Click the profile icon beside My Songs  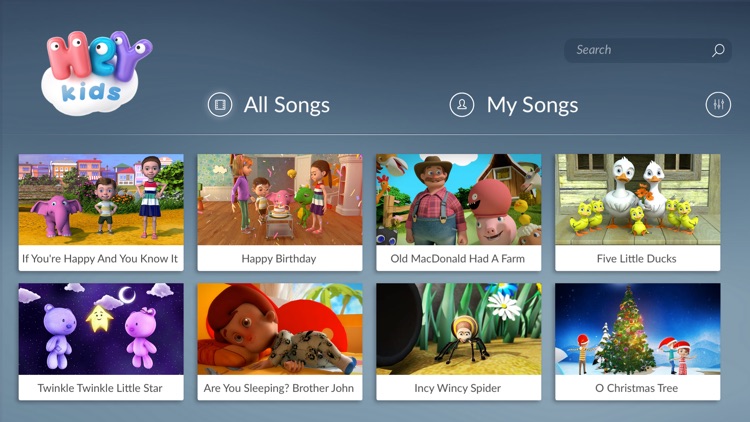click(x=462, y=104)
